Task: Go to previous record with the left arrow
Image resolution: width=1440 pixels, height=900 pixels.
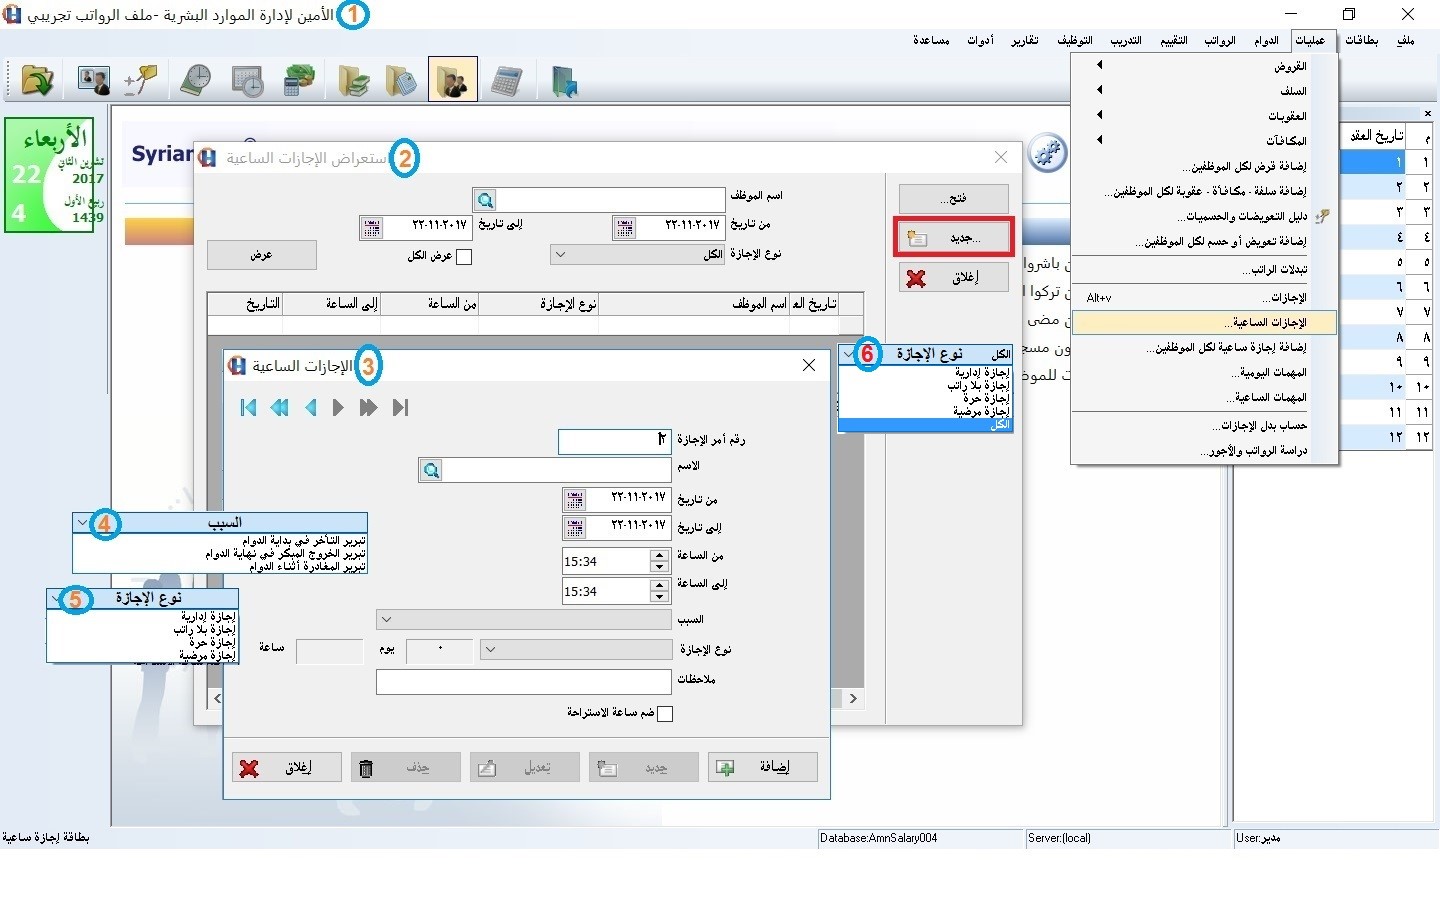Action: [x=311, y=407]
